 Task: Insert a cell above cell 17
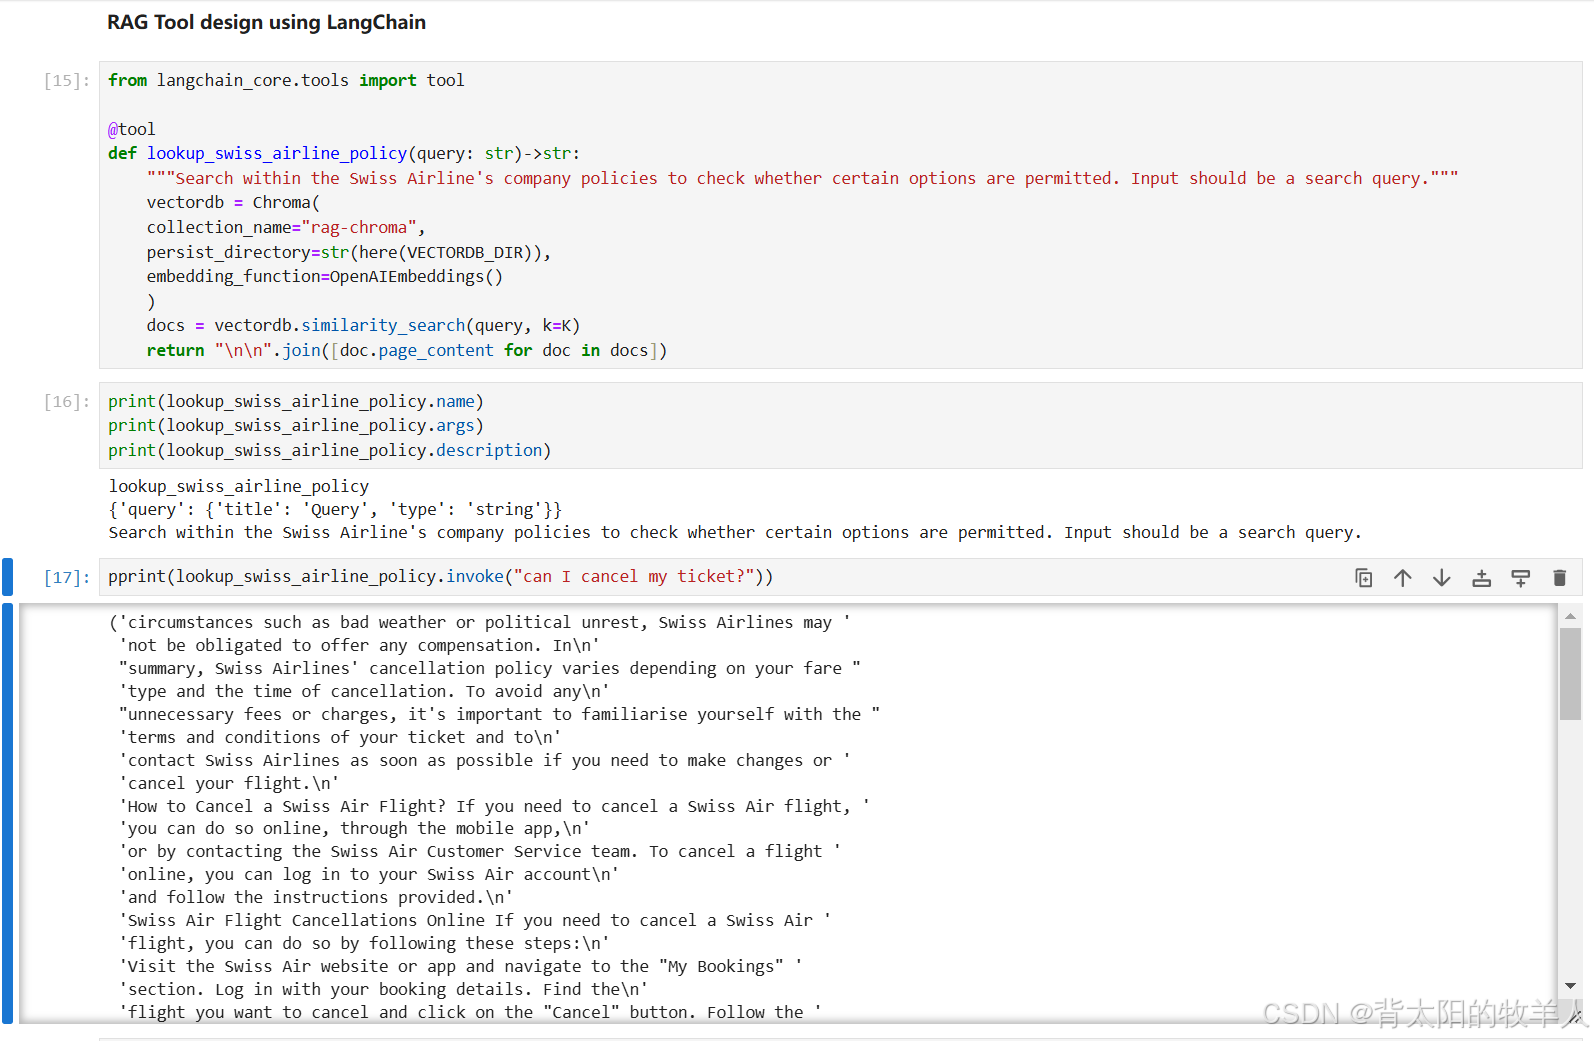[1481, 578]
